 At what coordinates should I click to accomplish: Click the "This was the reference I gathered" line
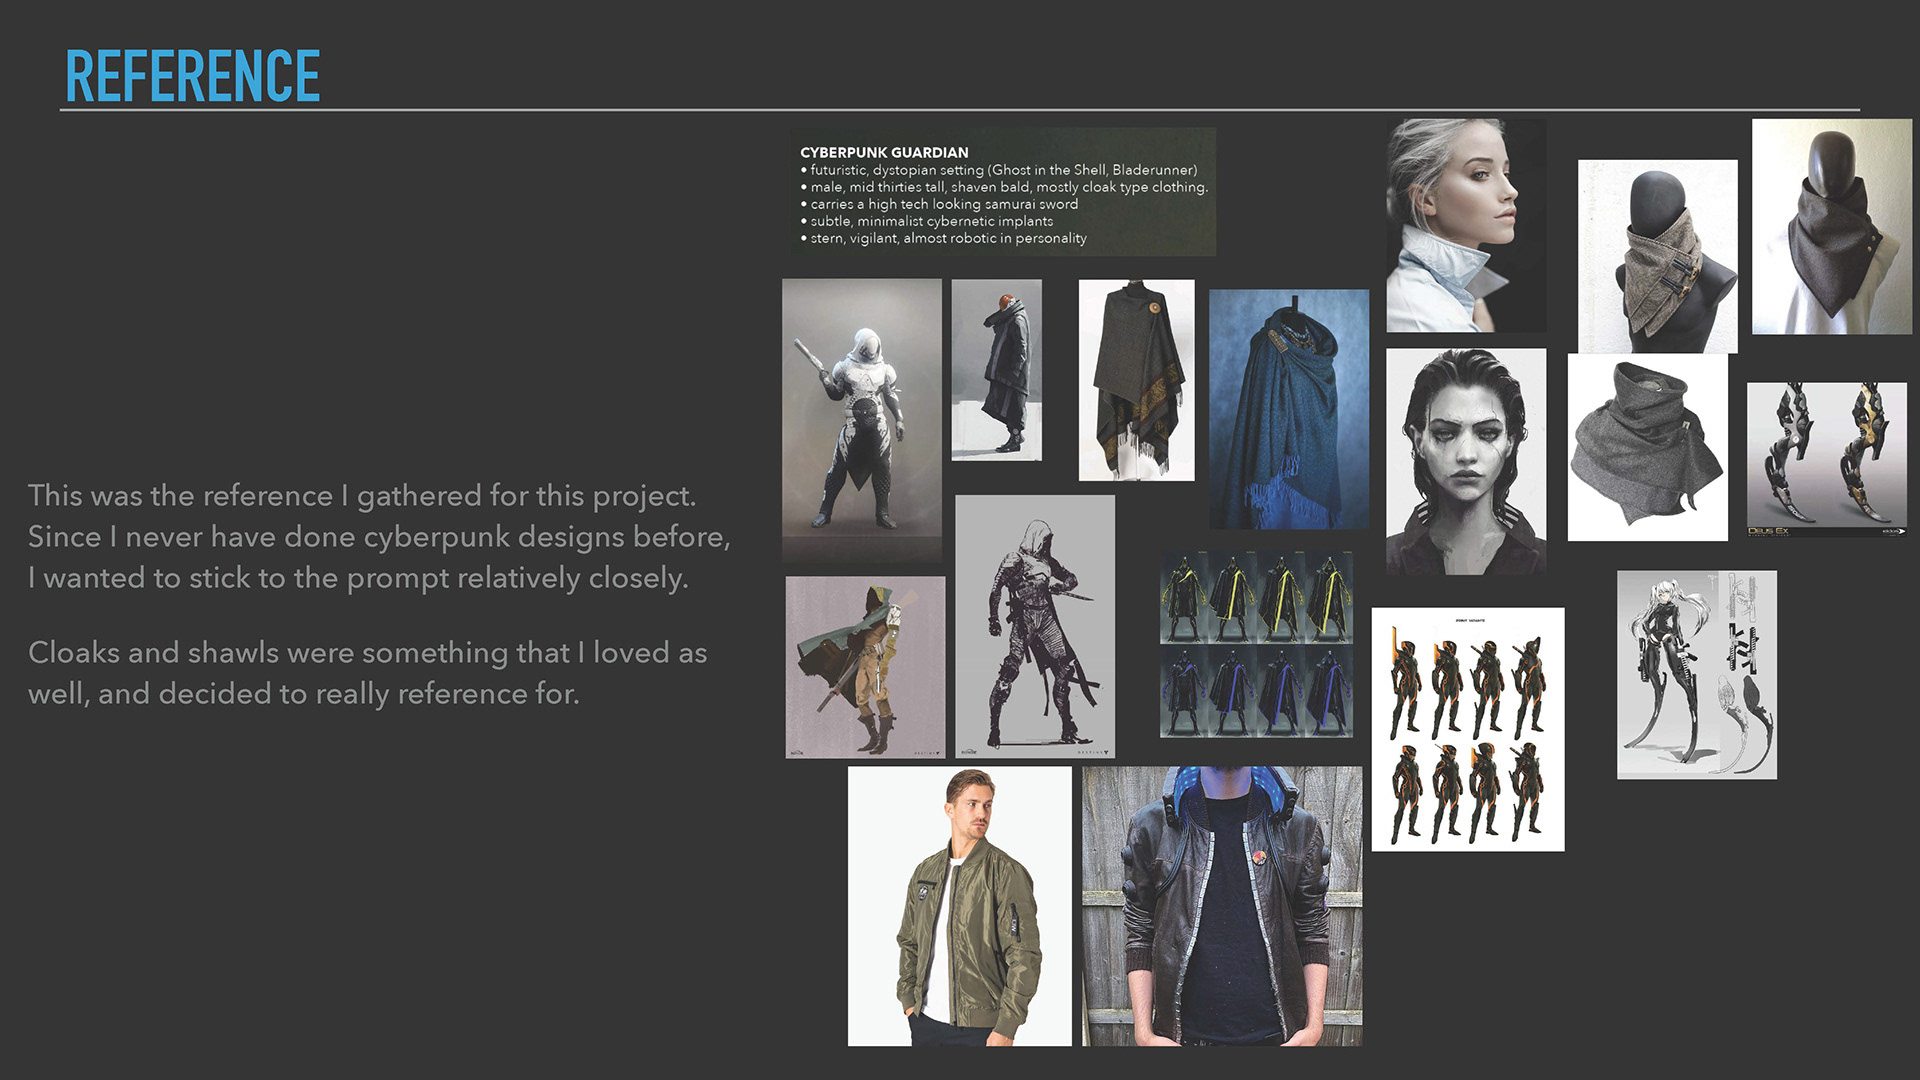(x=362, y=496)
